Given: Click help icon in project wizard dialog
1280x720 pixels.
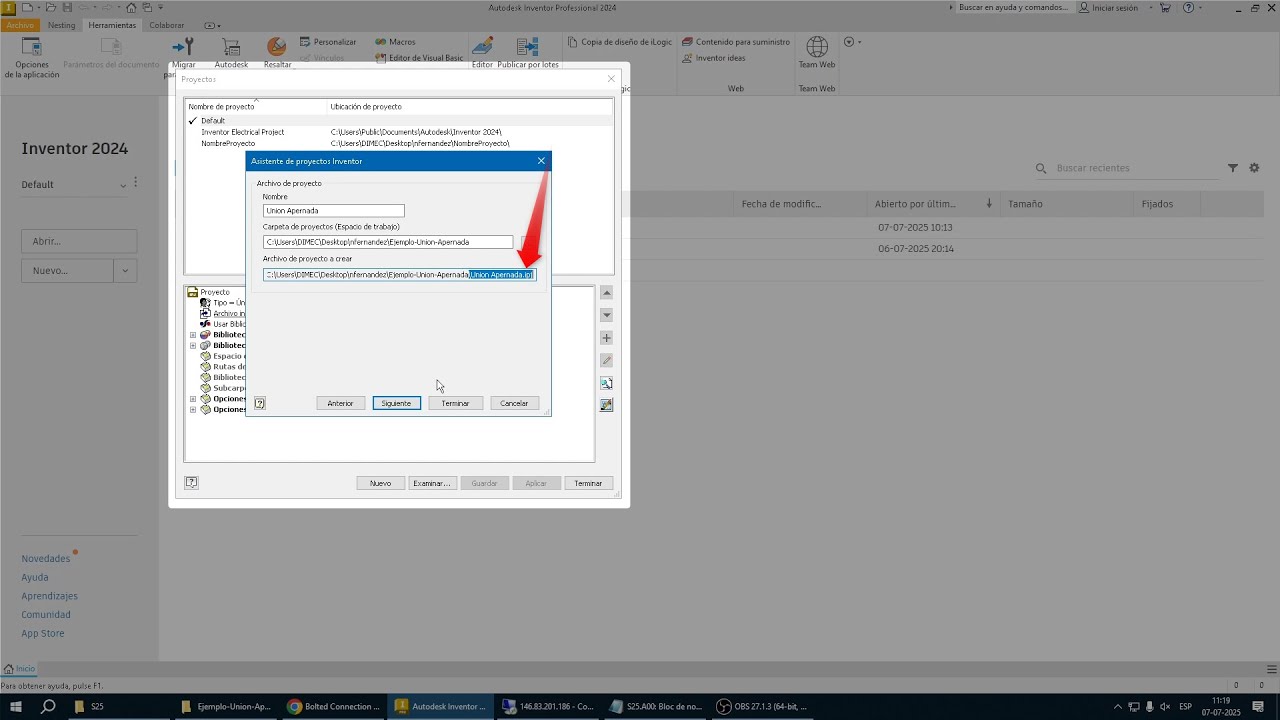Looking at the screenshot, I should (x=259, y=403).
